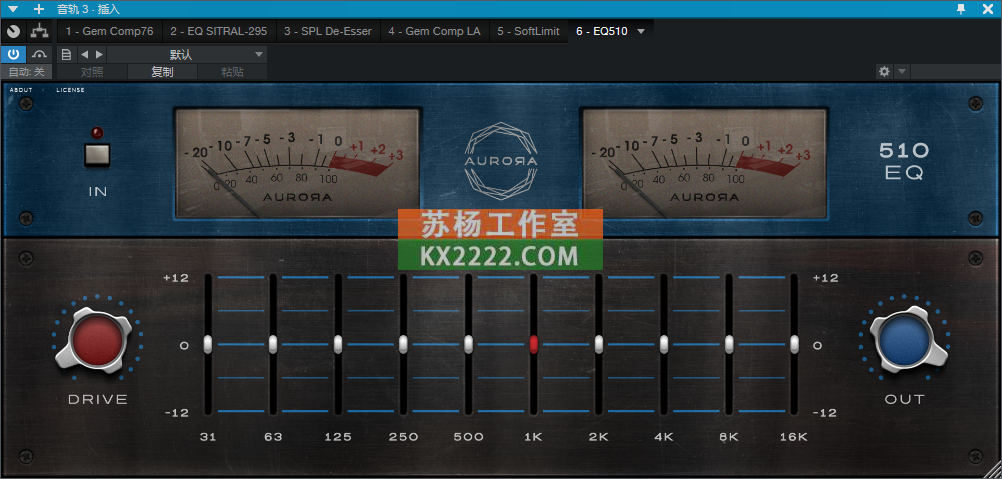Click the blue OUT knob
This screenshot has width=1002, height=479.
tap(904, 340)
